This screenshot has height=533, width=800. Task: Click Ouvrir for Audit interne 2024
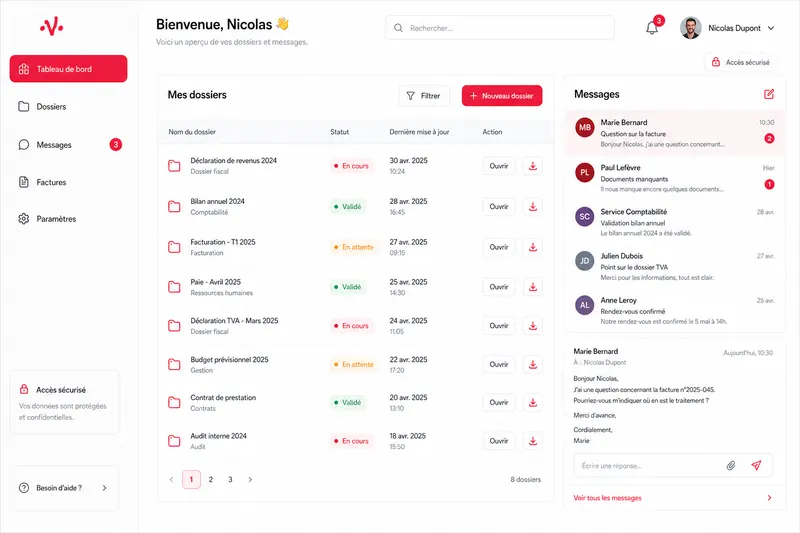coord(499,441)
